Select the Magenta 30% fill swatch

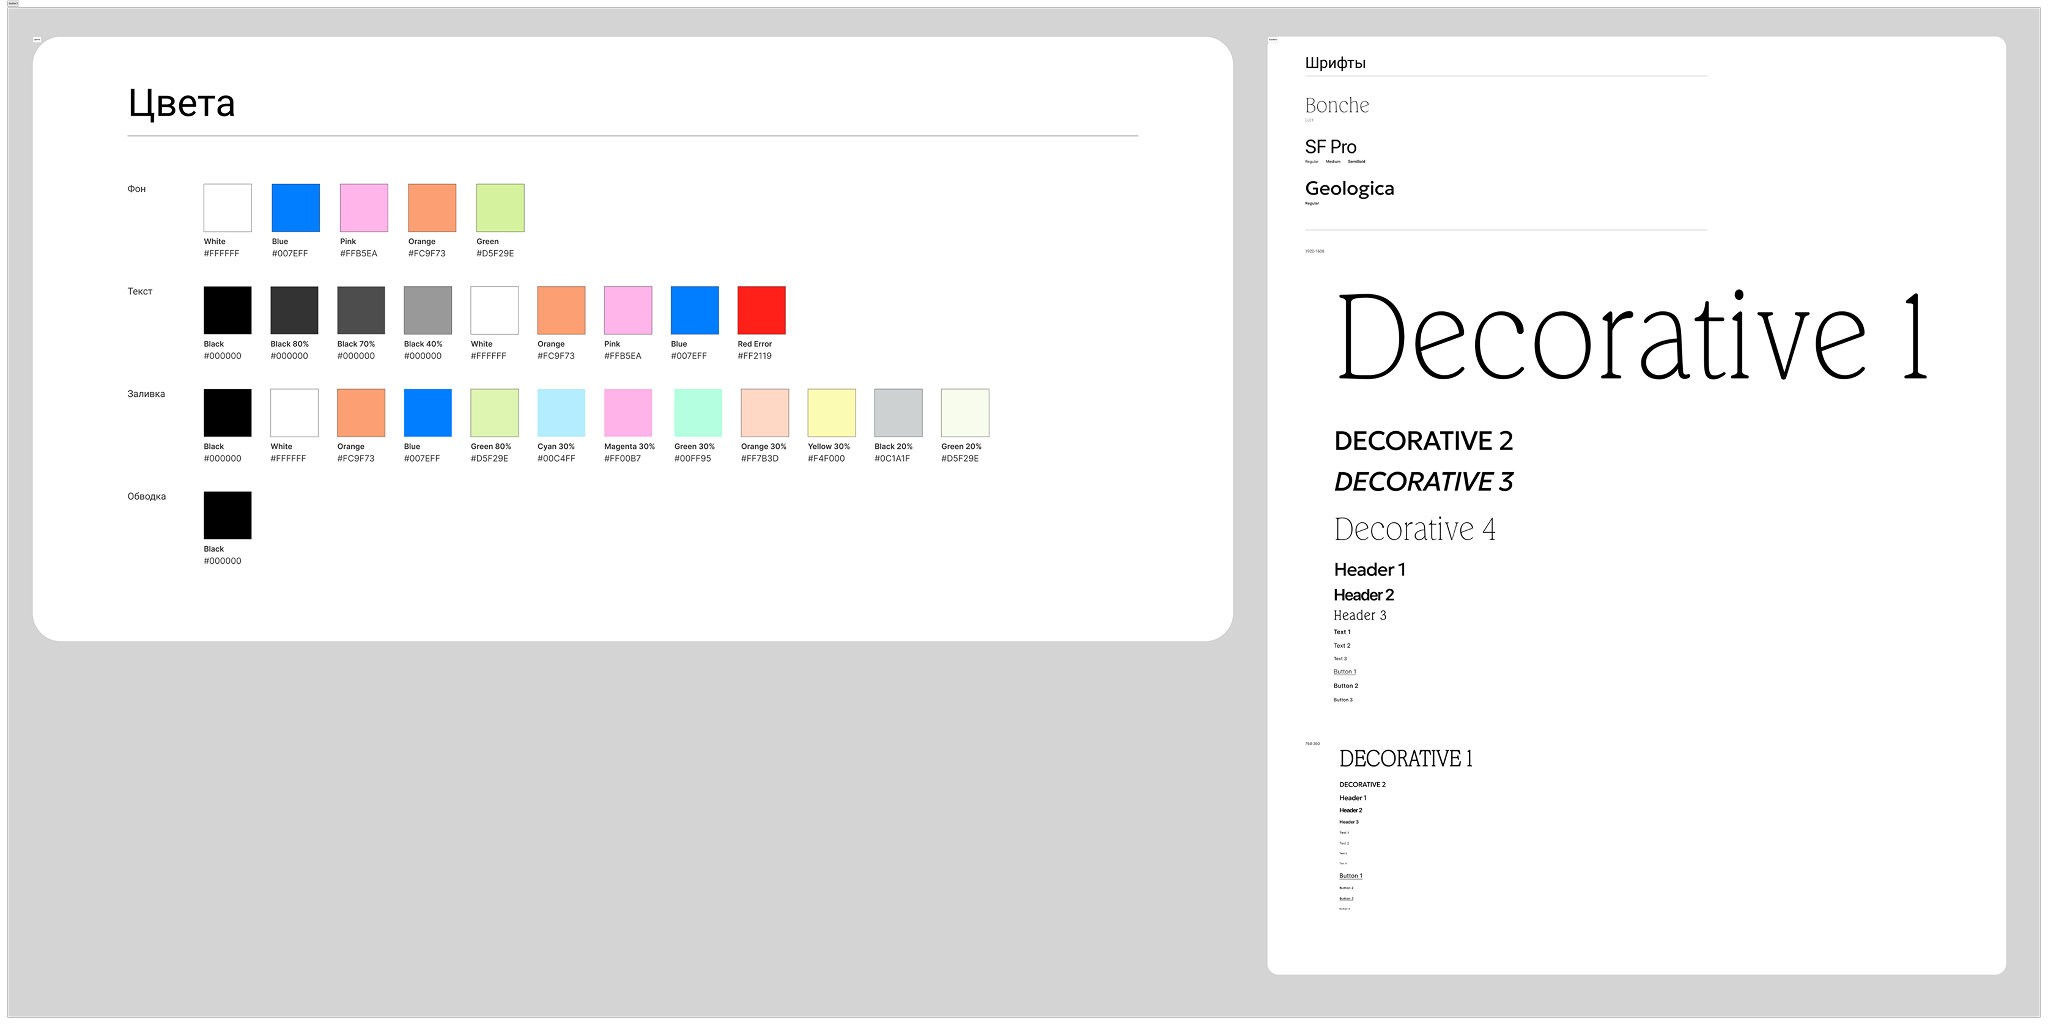point(628,413)
